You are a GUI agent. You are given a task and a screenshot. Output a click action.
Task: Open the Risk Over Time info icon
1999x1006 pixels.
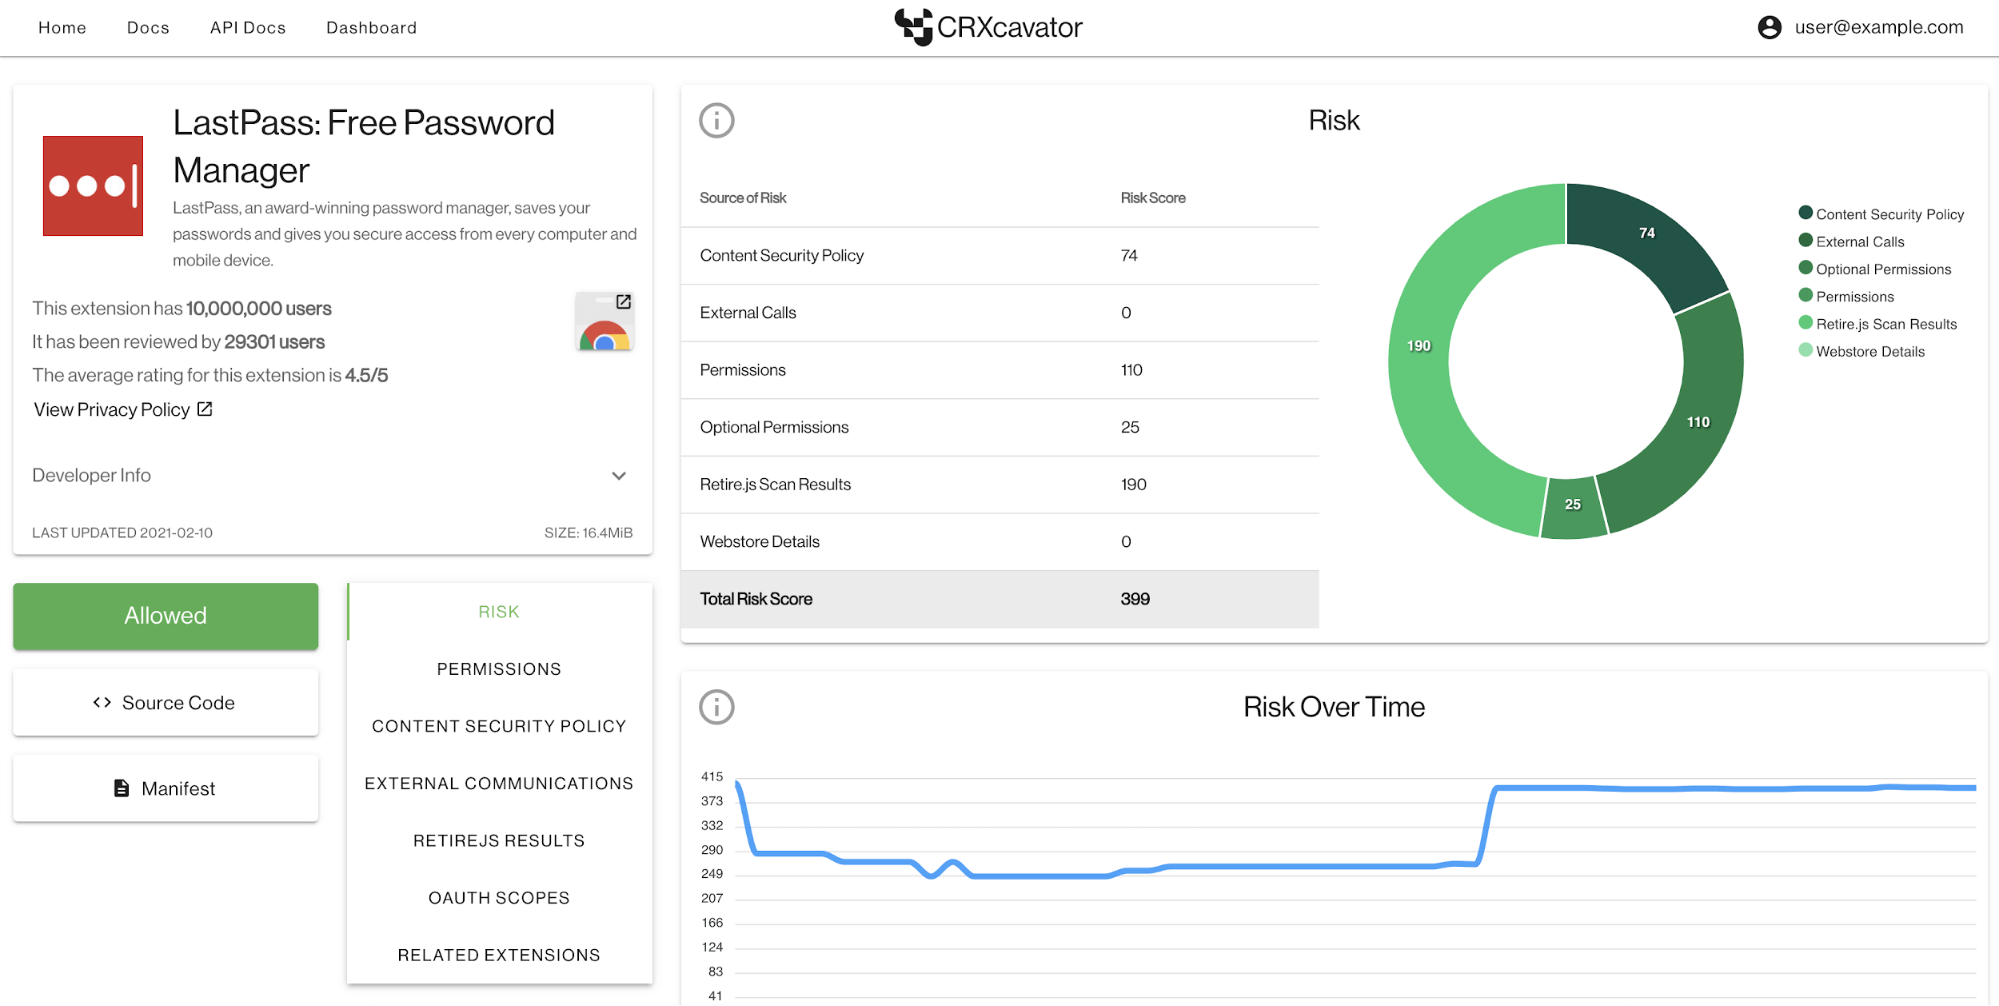click(717, 707)
